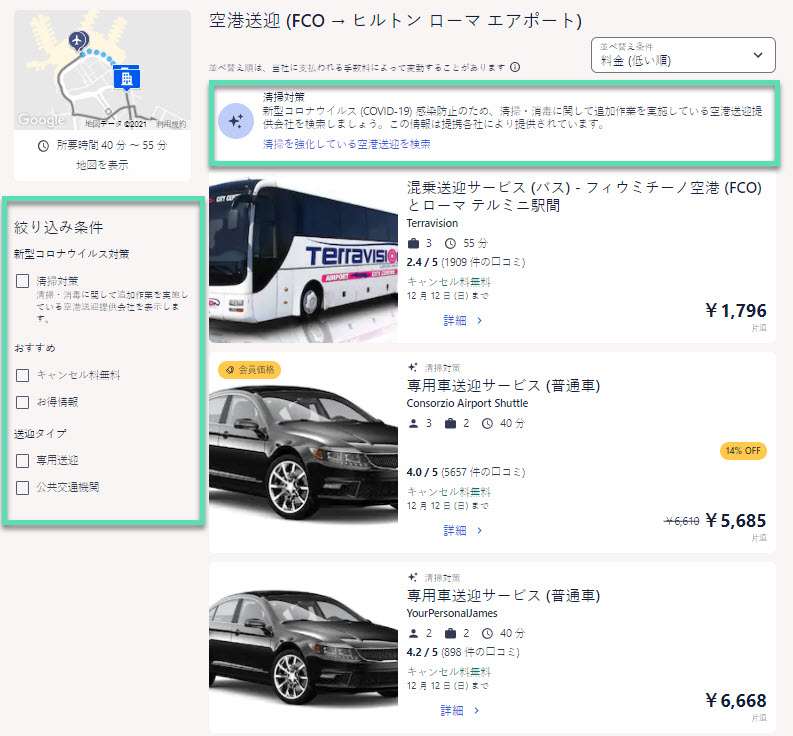Click the sparkle icon in cleaning measures banner
Viewport: 793px width, 736px height.
click(236, 121)
